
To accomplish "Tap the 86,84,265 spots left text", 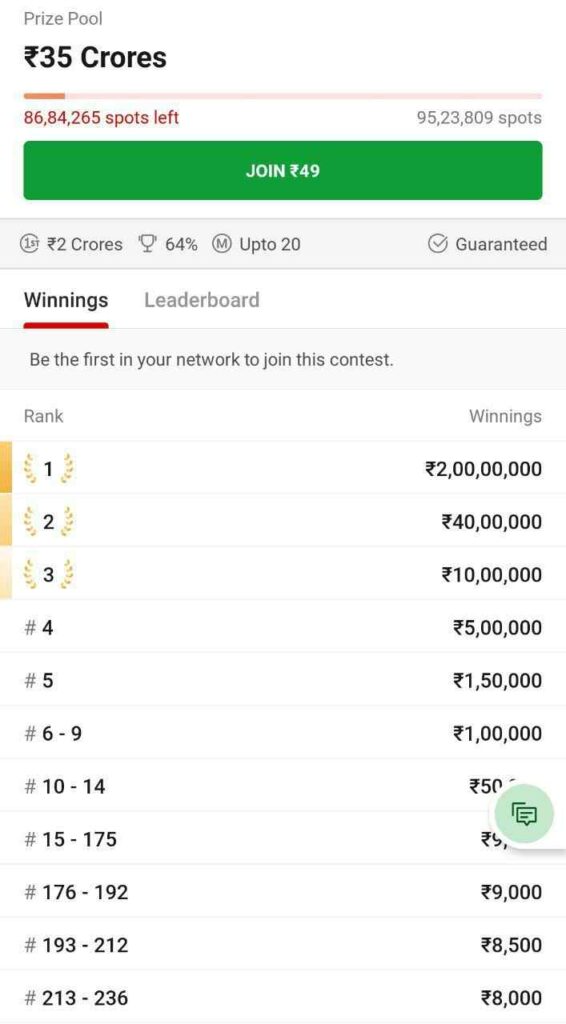I will click(101, 118).
